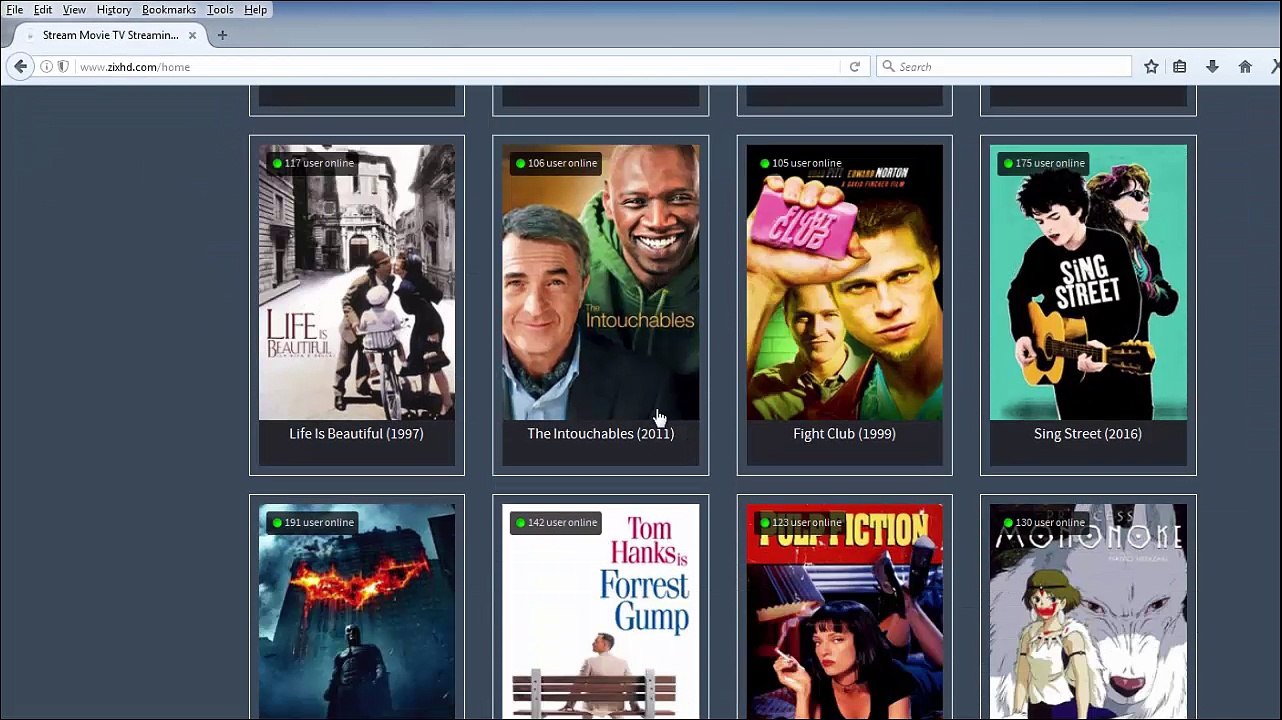Click the magnifier icon in search box

pos(888,67)
